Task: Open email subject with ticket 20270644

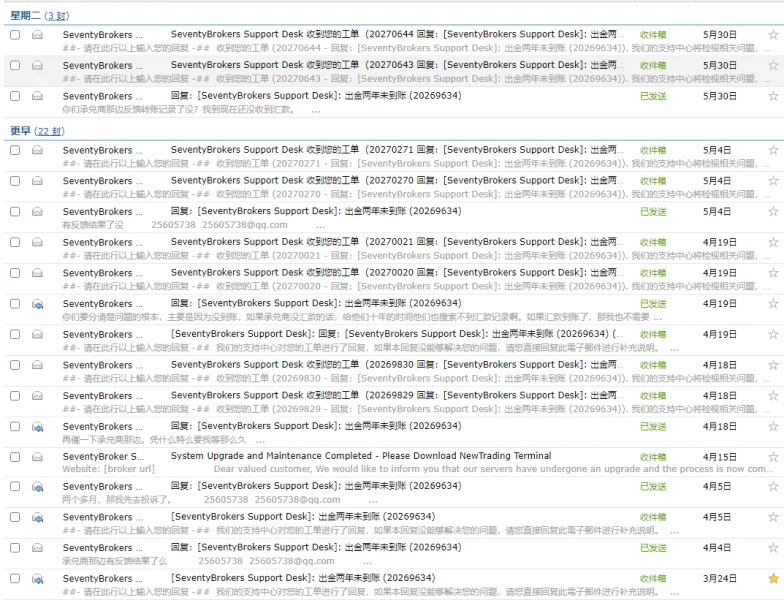Action: click(x=397, y=34)
